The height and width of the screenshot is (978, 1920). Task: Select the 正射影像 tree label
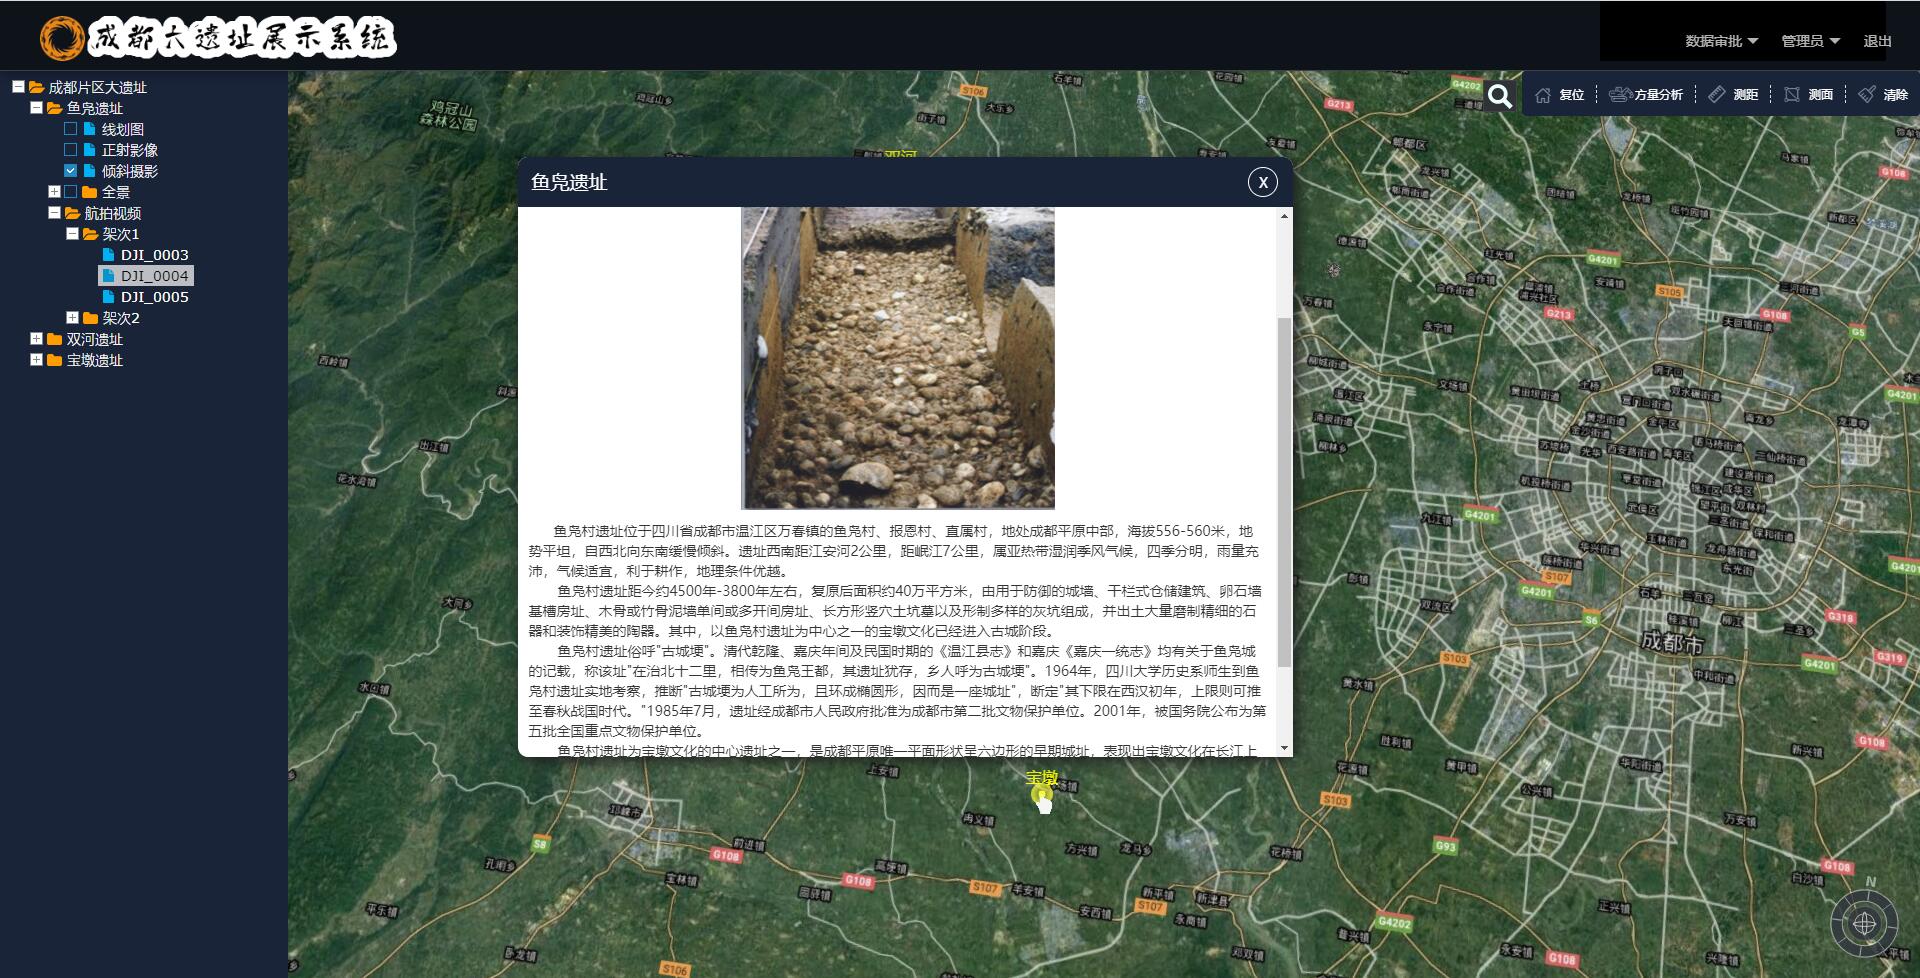pyautogui.click(x=130, y=150)
